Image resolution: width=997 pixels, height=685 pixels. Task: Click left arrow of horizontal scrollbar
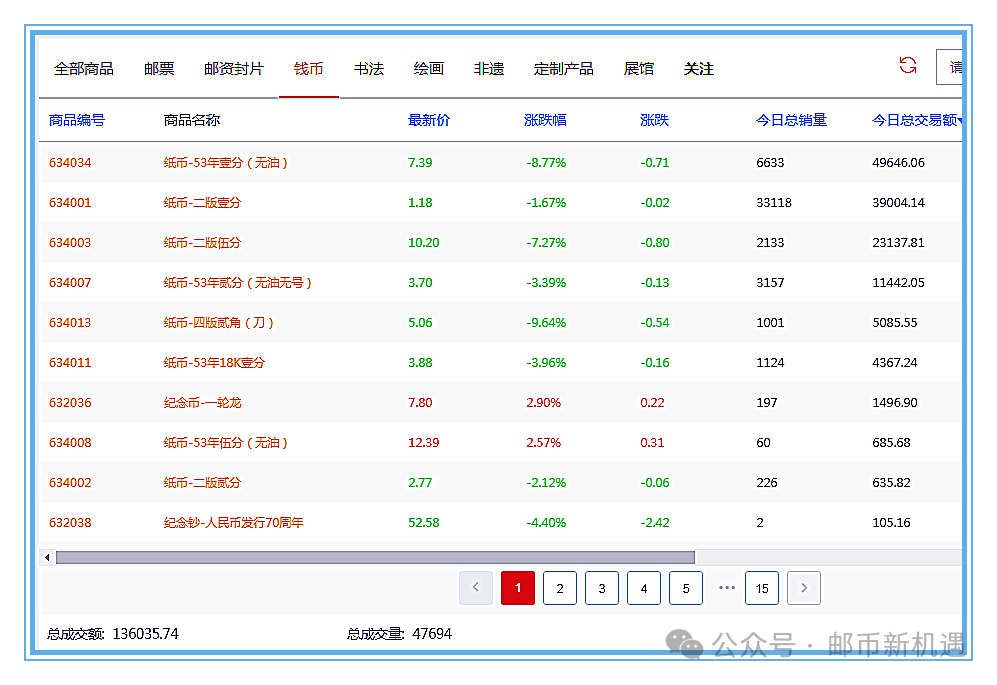pyautogui.click(x=46, y=557)
